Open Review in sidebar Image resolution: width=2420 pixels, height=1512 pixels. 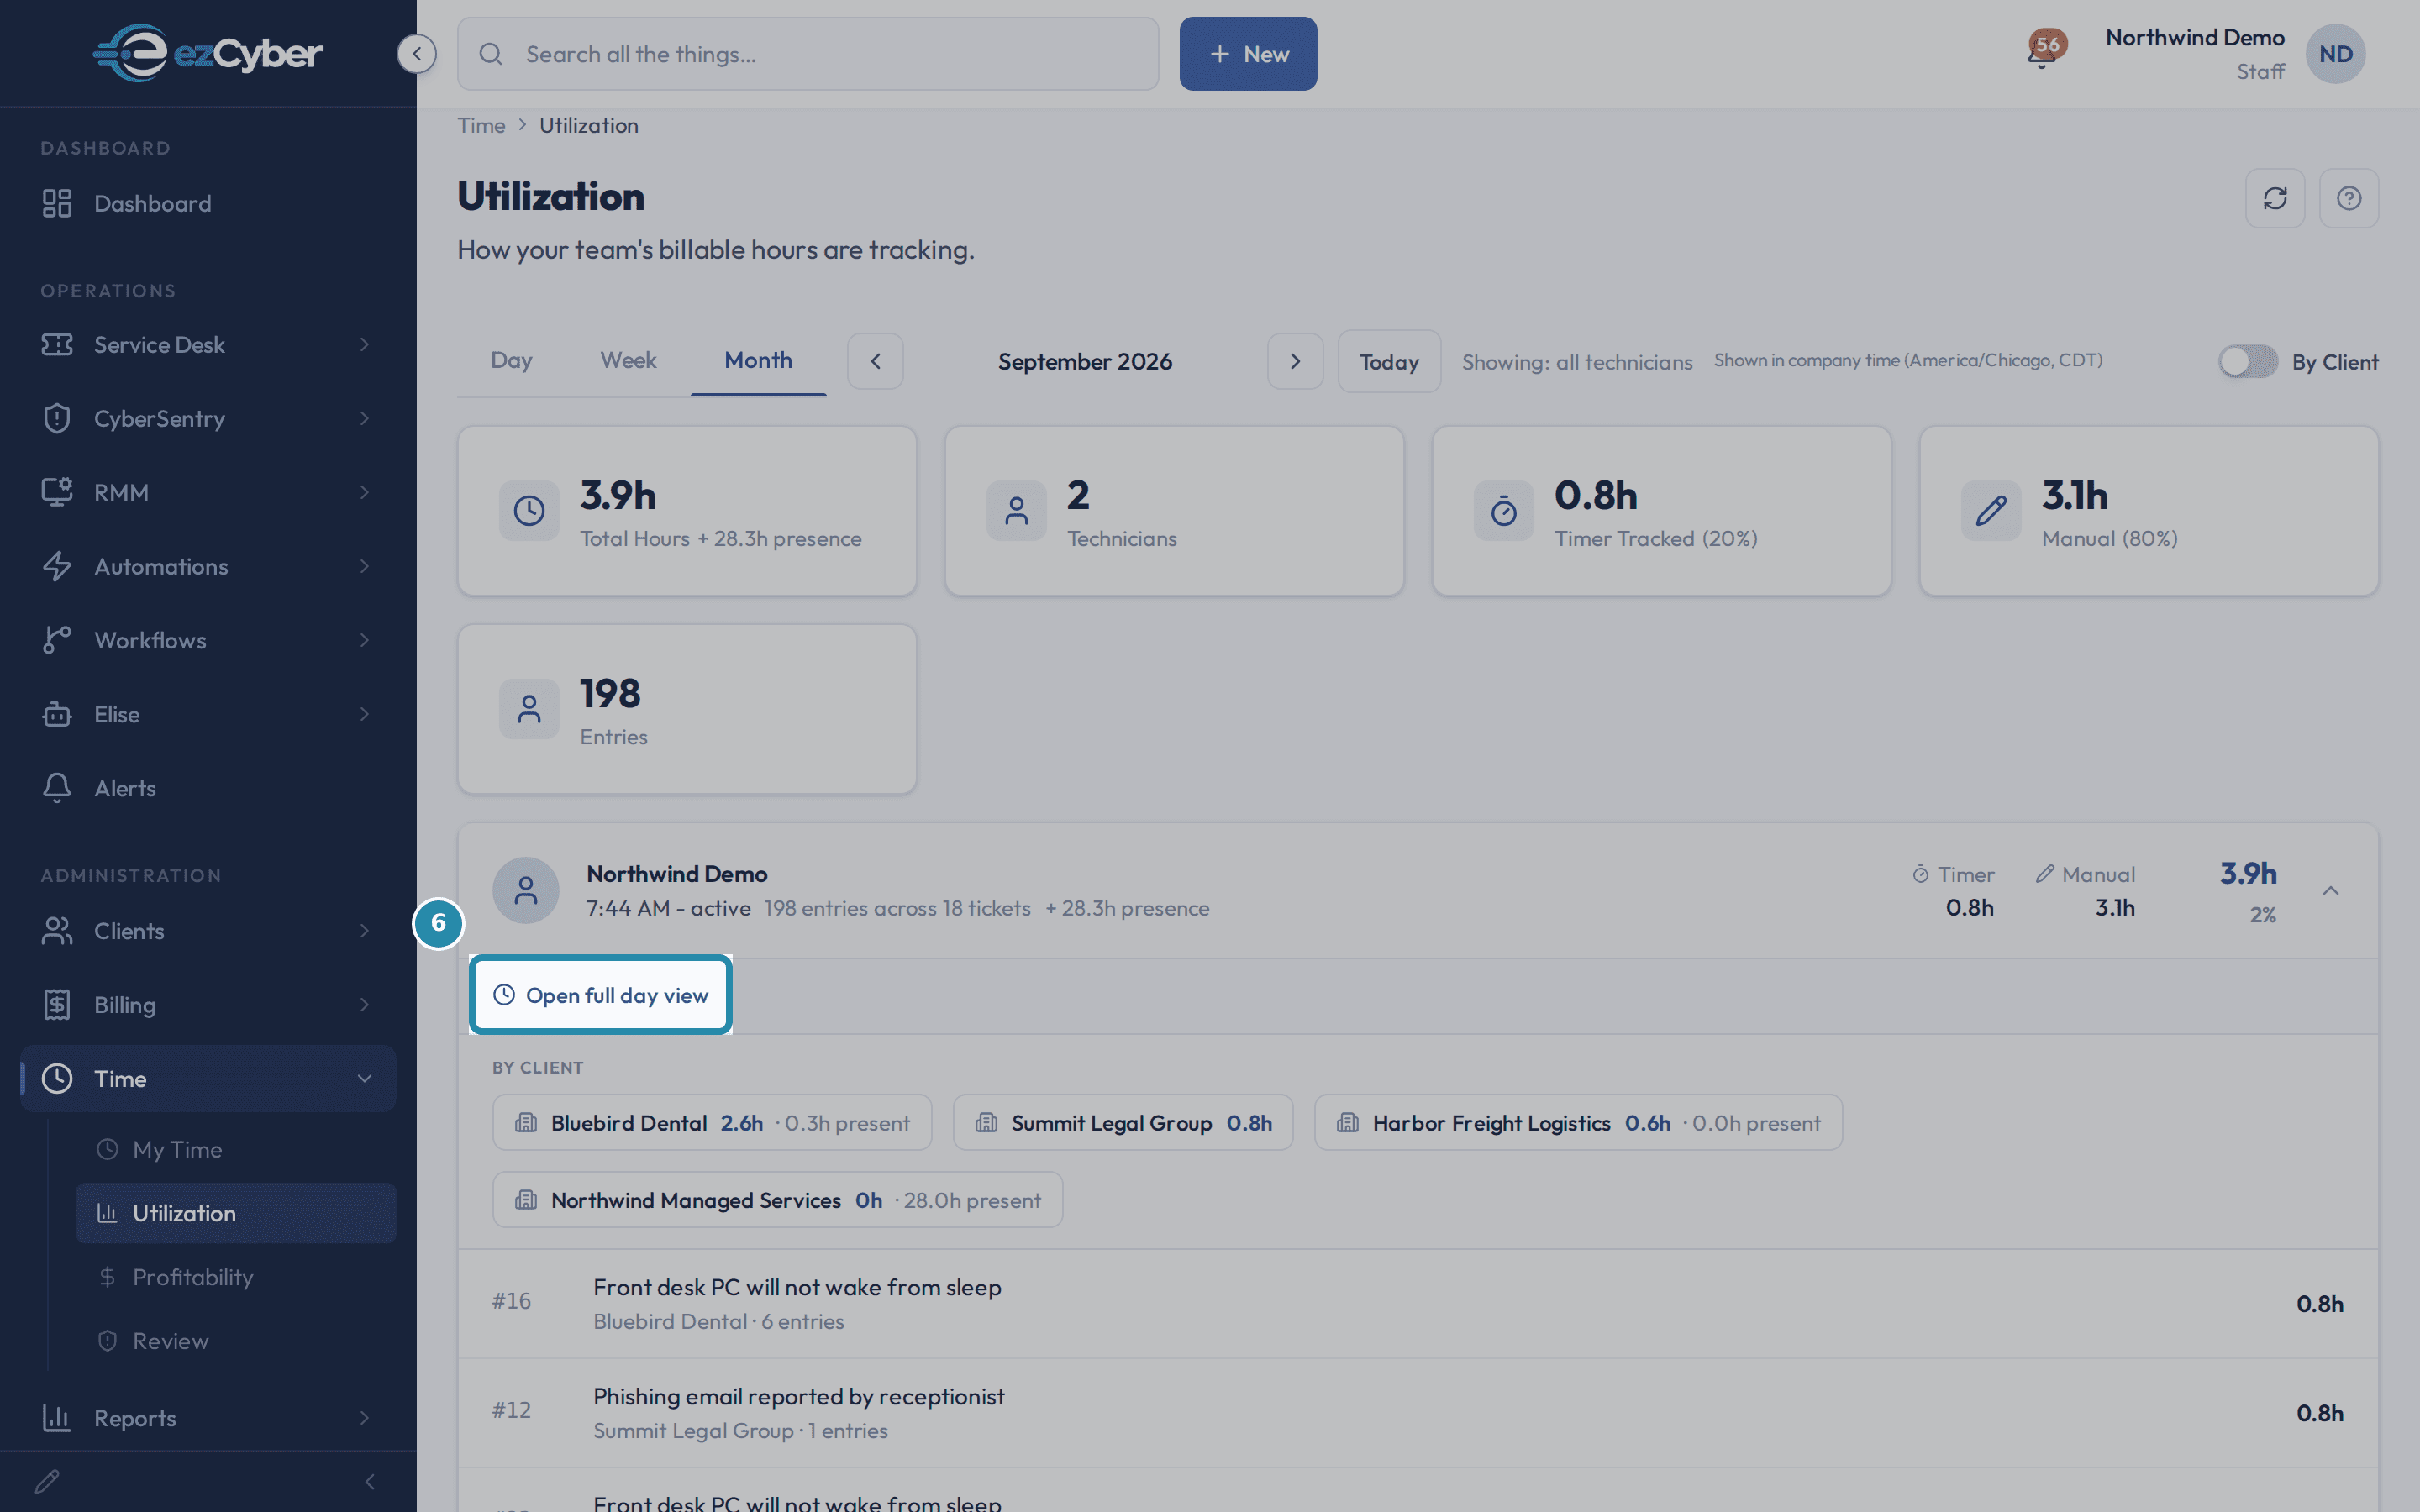236,1342
